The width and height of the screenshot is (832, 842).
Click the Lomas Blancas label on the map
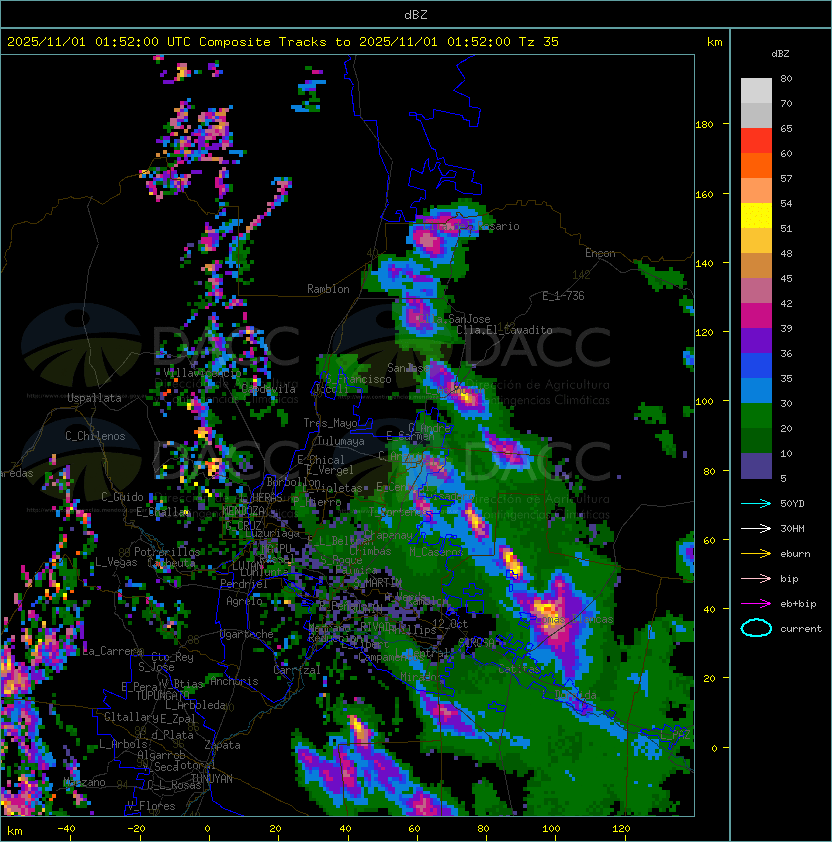click(x=574, y=620)
